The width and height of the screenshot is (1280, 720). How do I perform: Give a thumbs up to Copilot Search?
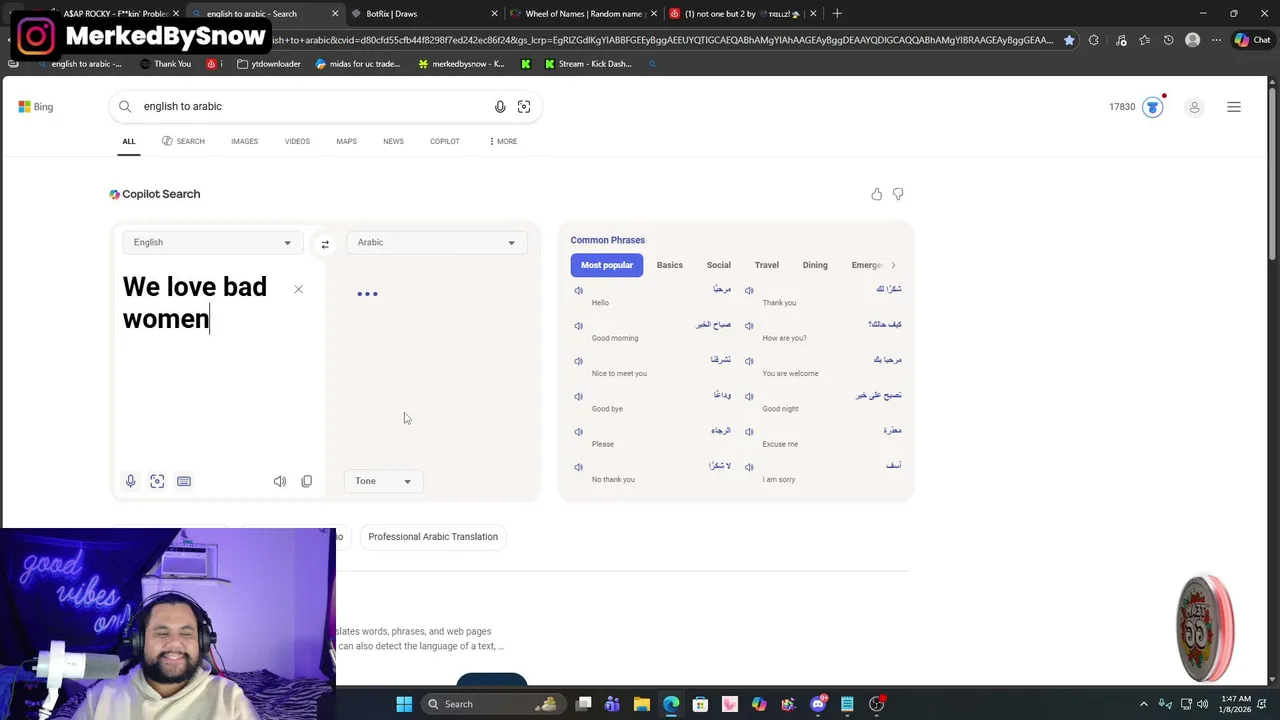(877, 194)
